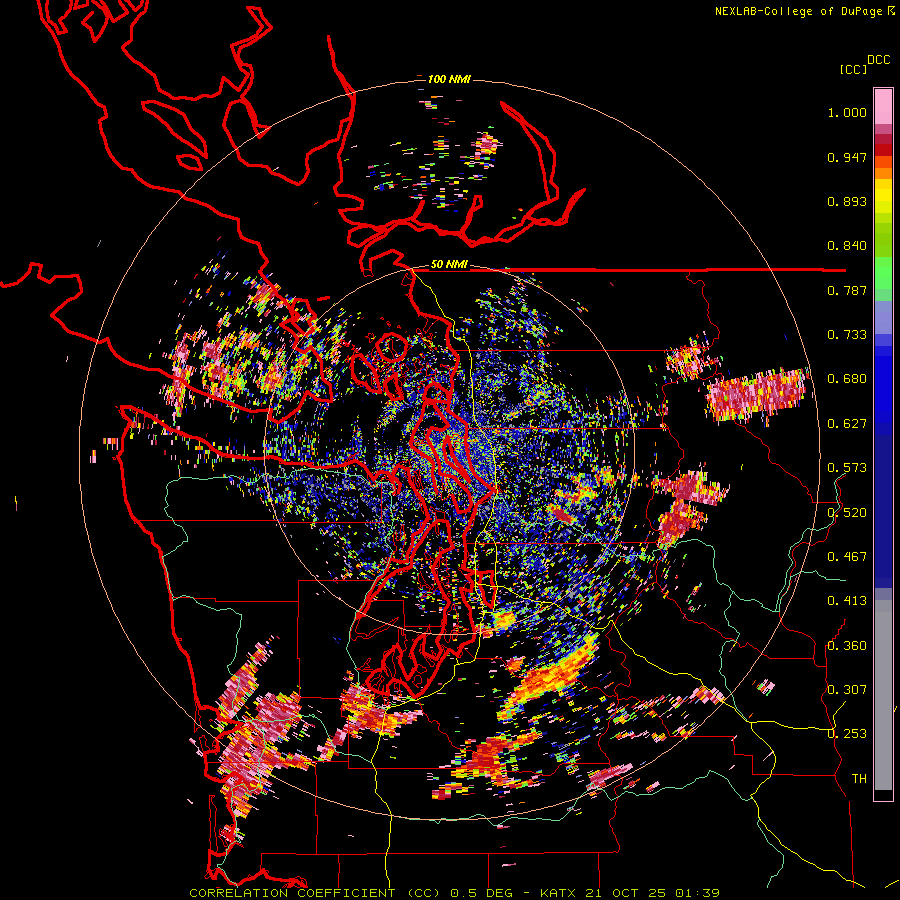Screen dimensions: 900x900
Task: Click the CORRELATION COEFFICIENT (CC) caption text
Action: click(315, 893)
